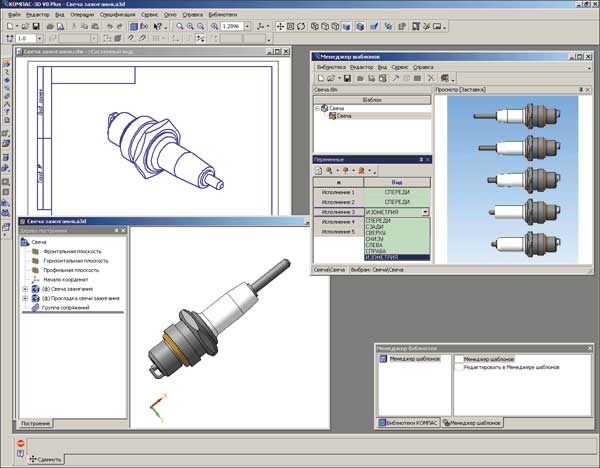This screenshot has width=600, height=468.
Task: Expand the Прокладка свечи зажигания tree node
Action: point(24,299)
